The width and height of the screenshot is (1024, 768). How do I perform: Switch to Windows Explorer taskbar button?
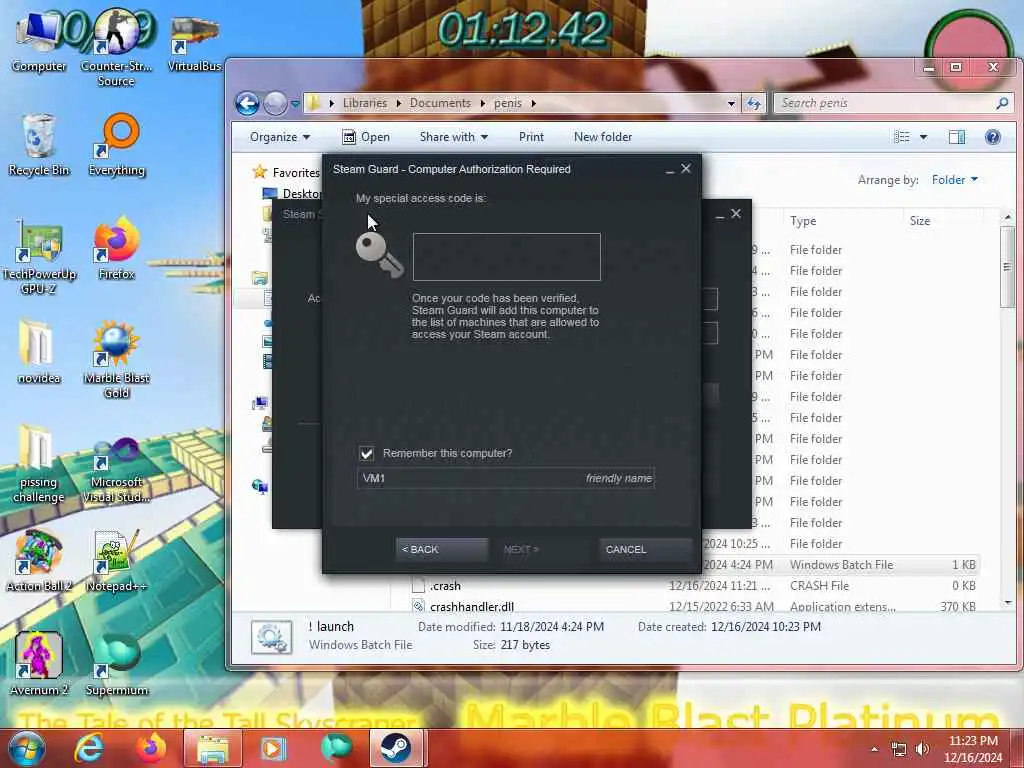pyautogui.click(x=213, y=748)
